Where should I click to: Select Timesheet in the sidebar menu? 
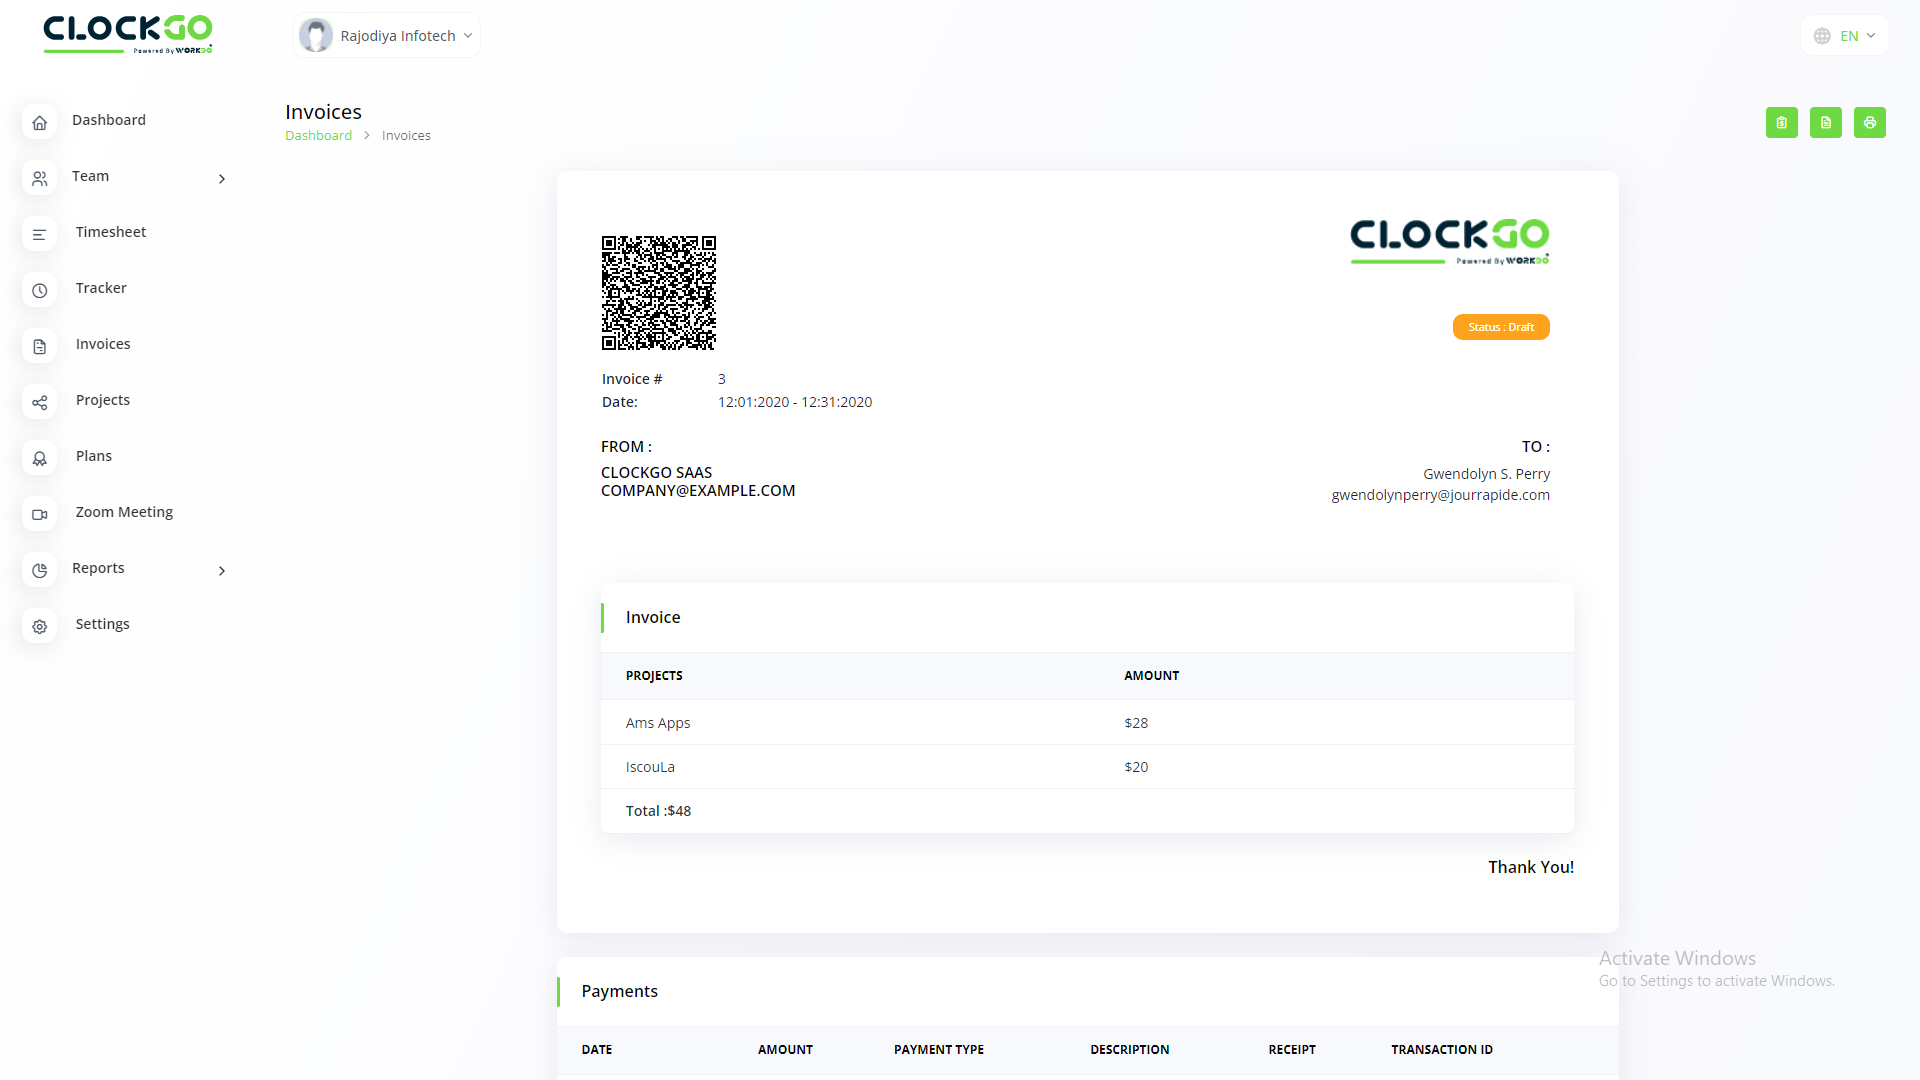(110, 232)
